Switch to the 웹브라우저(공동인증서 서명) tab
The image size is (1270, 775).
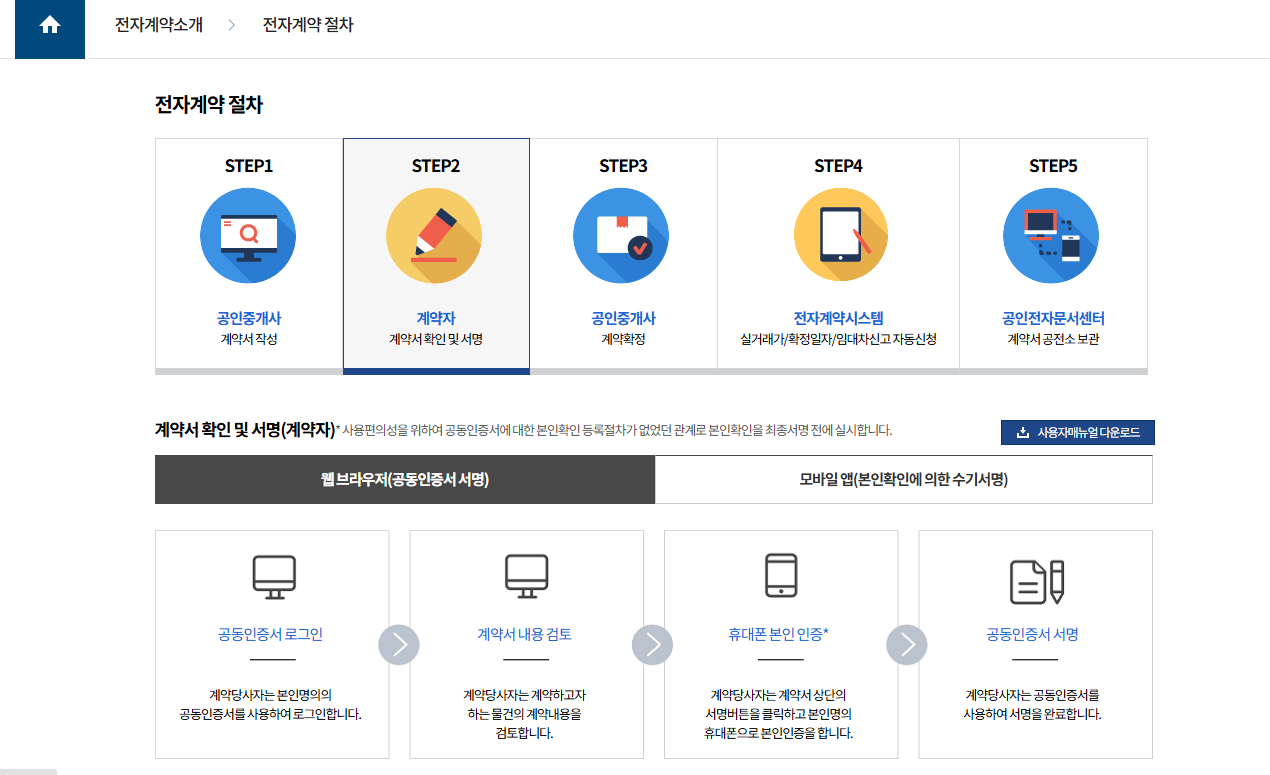click(404, 479)
